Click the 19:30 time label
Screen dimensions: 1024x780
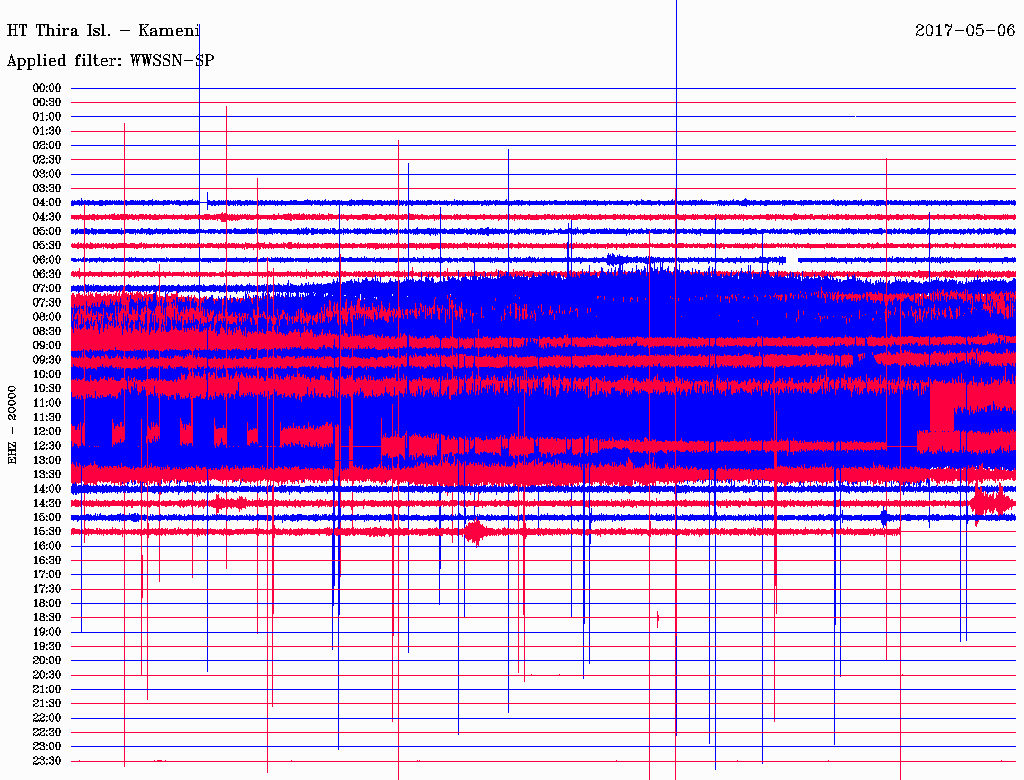[47, 646]
